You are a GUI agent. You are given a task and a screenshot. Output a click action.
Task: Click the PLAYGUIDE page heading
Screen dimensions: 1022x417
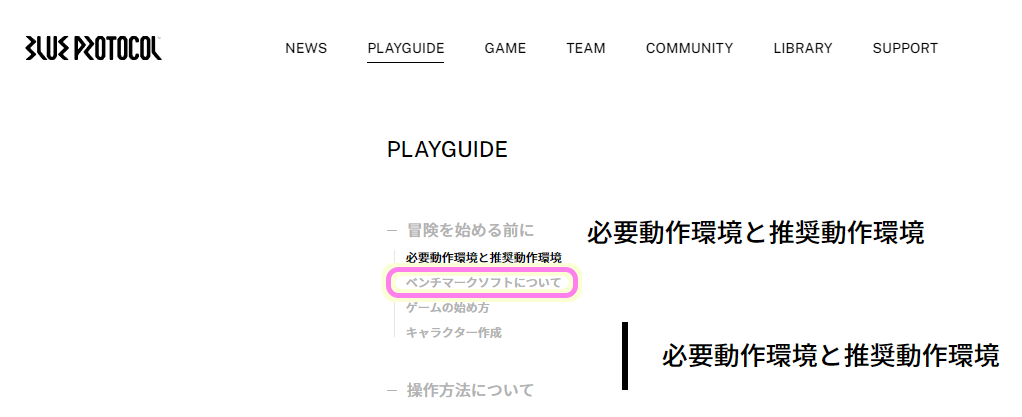tap(447, 150)
